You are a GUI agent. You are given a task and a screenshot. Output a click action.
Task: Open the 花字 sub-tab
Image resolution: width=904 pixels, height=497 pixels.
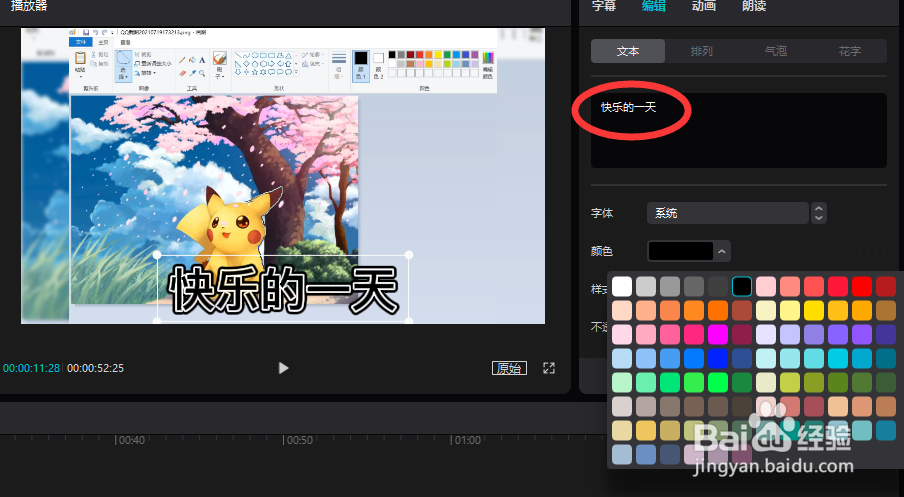[850, 51]
